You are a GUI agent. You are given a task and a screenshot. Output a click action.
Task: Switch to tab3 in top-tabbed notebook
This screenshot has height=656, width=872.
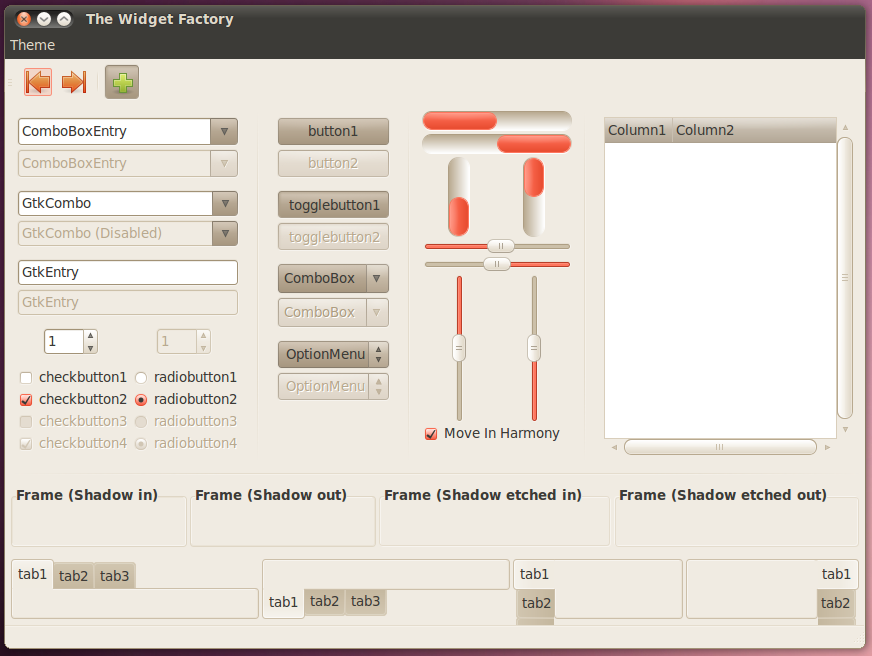(115, 575)
